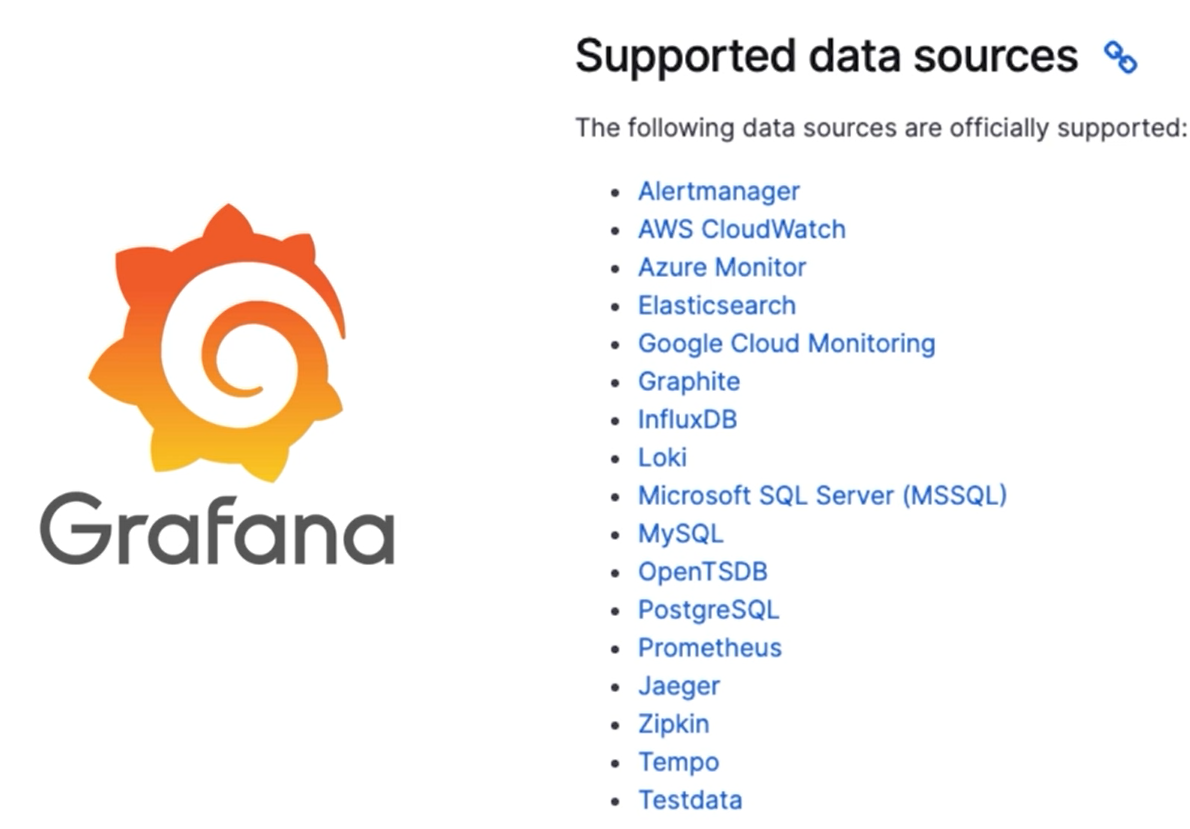Click the Grafana swirl logo

pyautogui.click(x=217, y=340)
